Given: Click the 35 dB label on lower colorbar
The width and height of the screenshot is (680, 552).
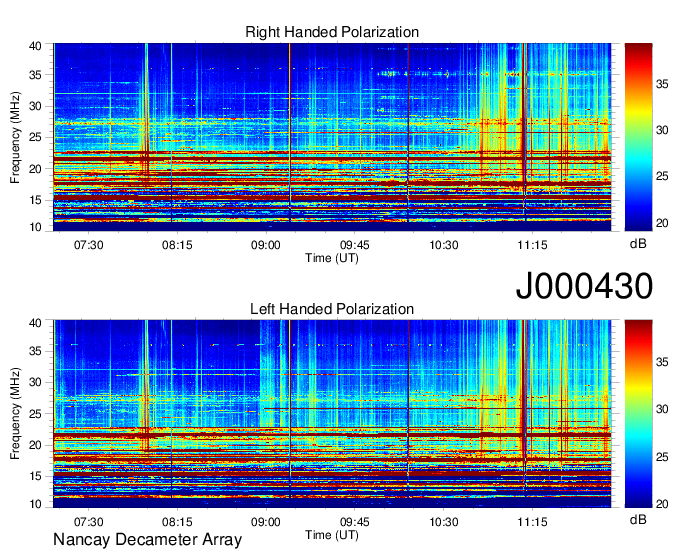Looking at the screenshot, I should pyautogui.click(x=662, y=362).
